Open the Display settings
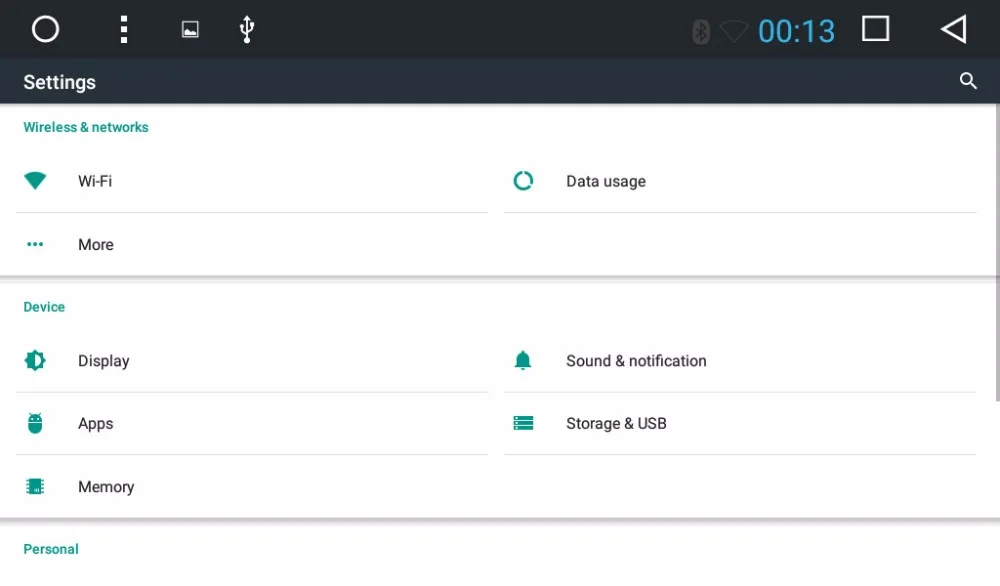 (104, 361)
